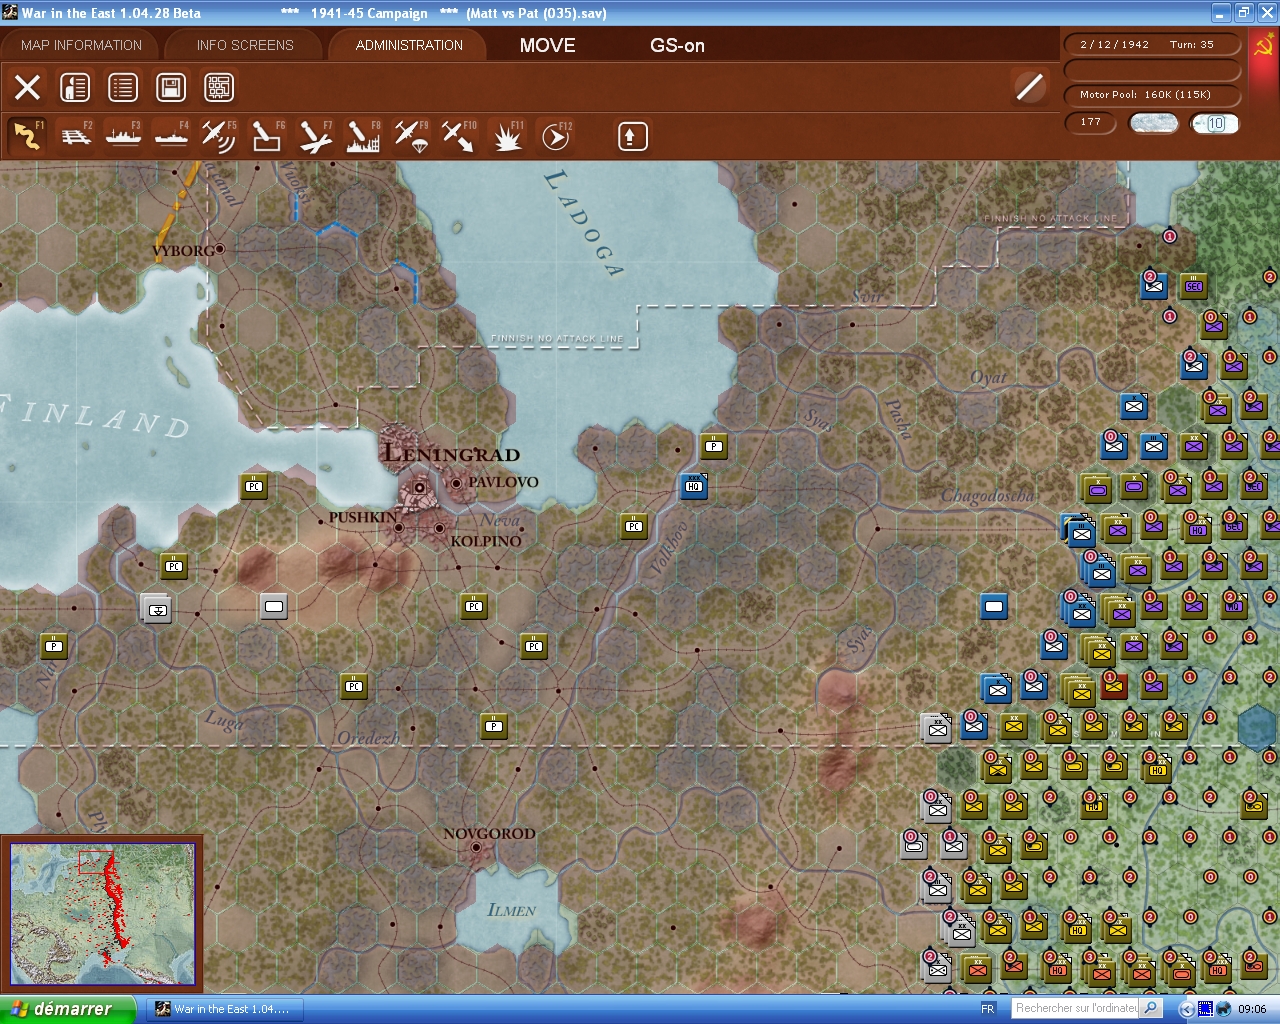This screenshot has height=1024, width=1280.
Task: Choose F6 Bomb unit mode
Action: coord(267,136)
